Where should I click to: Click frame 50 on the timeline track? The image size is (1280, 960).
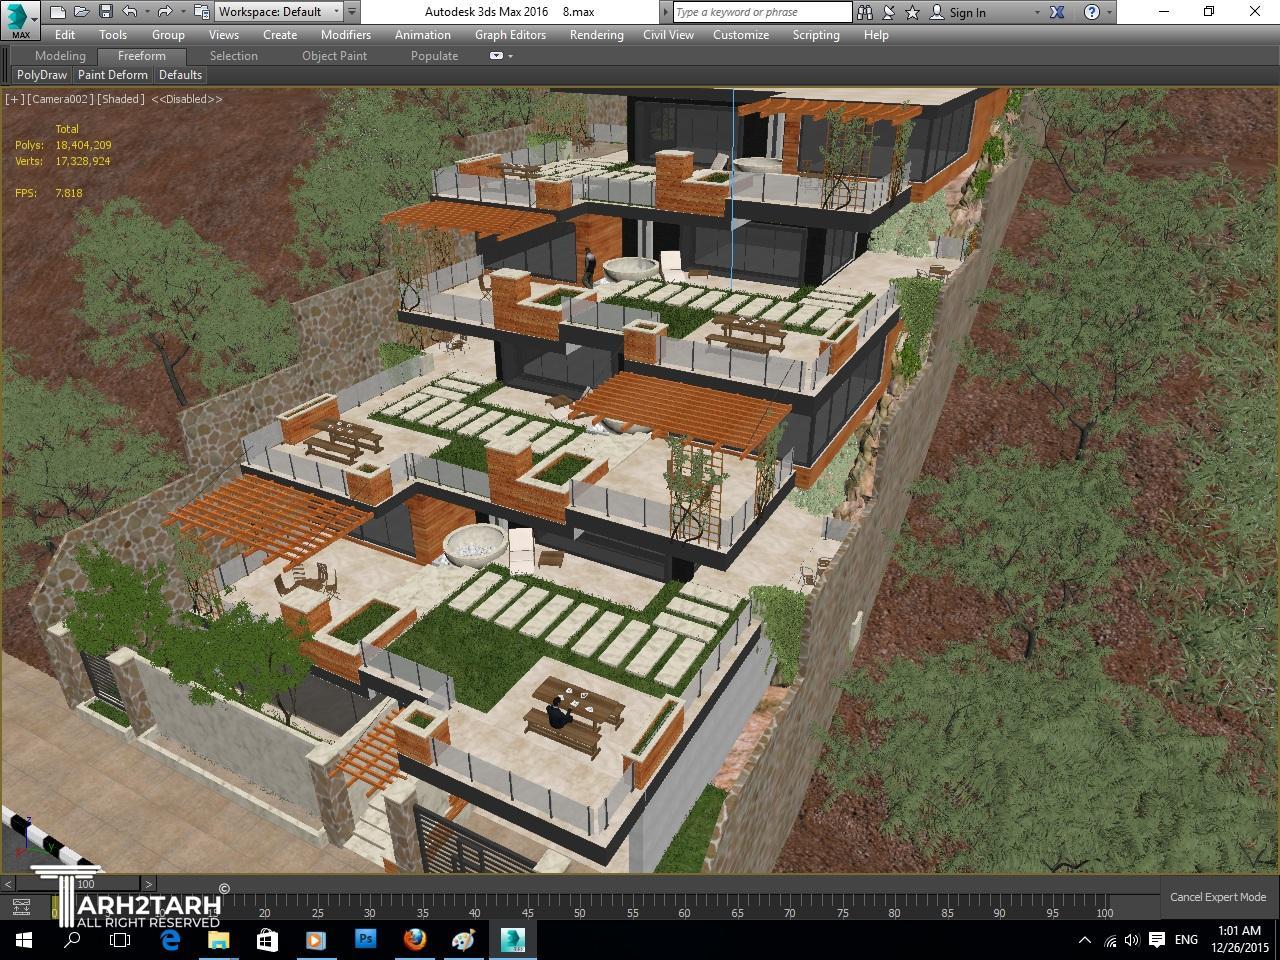pyautogui.click(x=579, y=905)
